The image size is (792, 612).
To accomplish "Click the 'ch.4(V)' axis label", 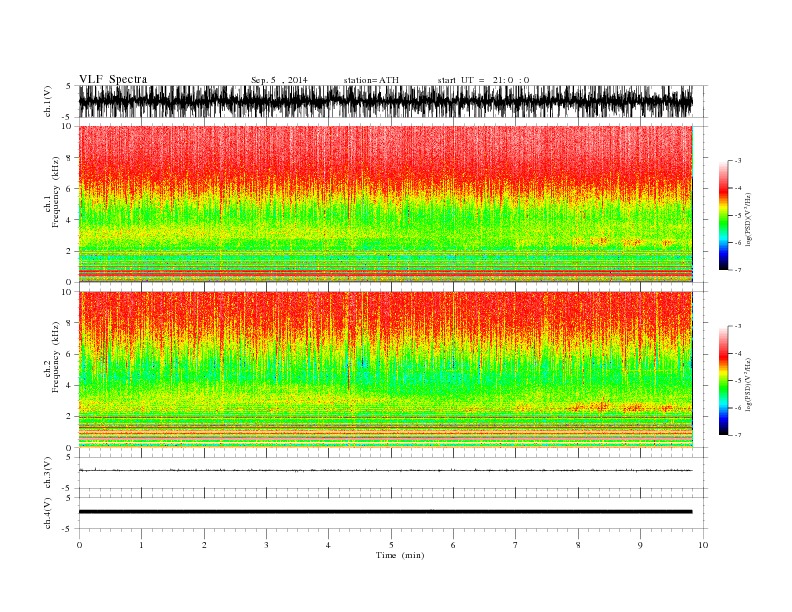I will [x=48, y=513].
